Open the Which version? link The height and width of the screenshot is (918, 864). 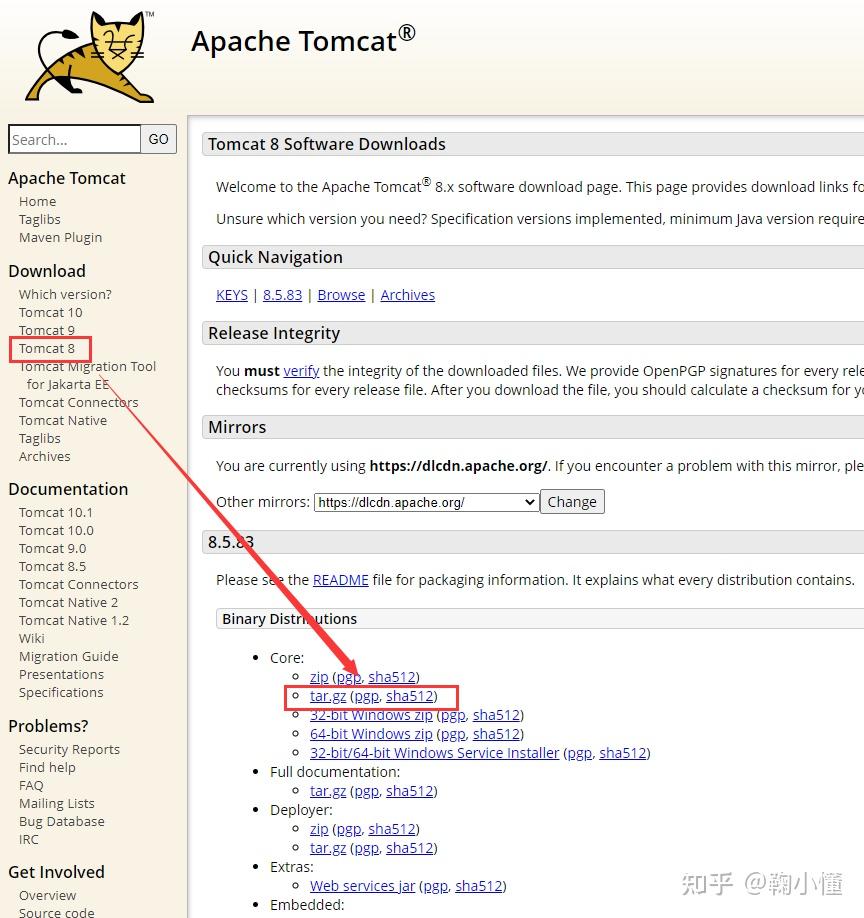point(65,294)
